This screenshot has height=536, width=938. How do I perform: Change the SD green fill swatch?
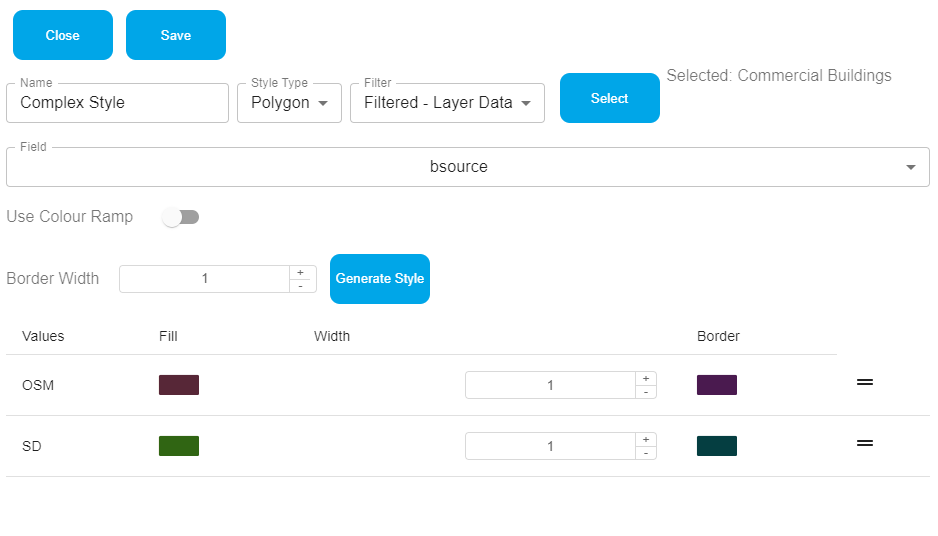click(x=179, y=446)
